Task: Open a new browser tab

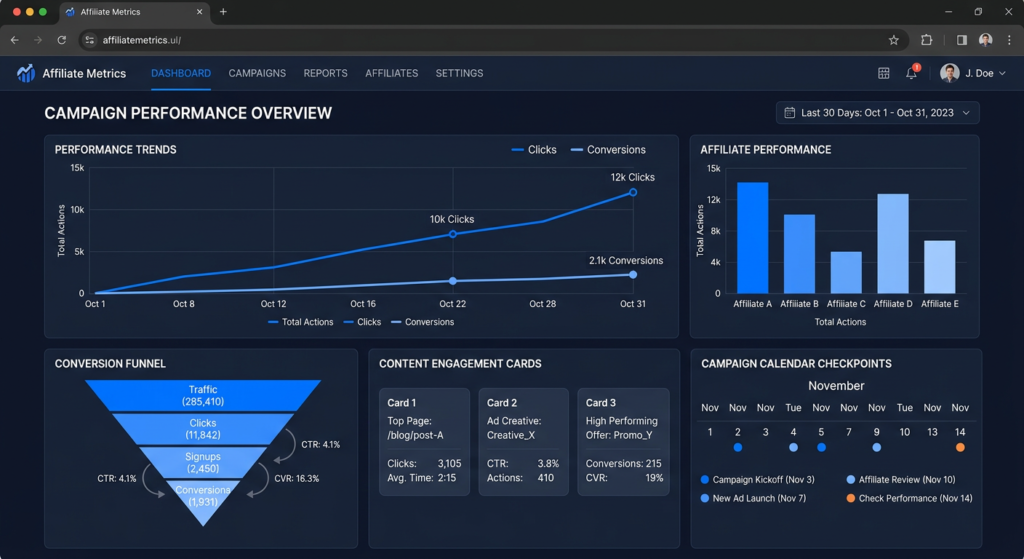Action: (223, 12)
